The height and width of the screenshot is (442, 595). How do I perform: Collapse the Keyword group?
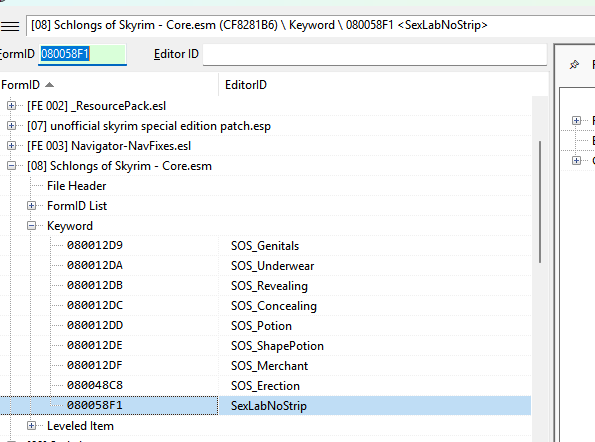(31, 226)
